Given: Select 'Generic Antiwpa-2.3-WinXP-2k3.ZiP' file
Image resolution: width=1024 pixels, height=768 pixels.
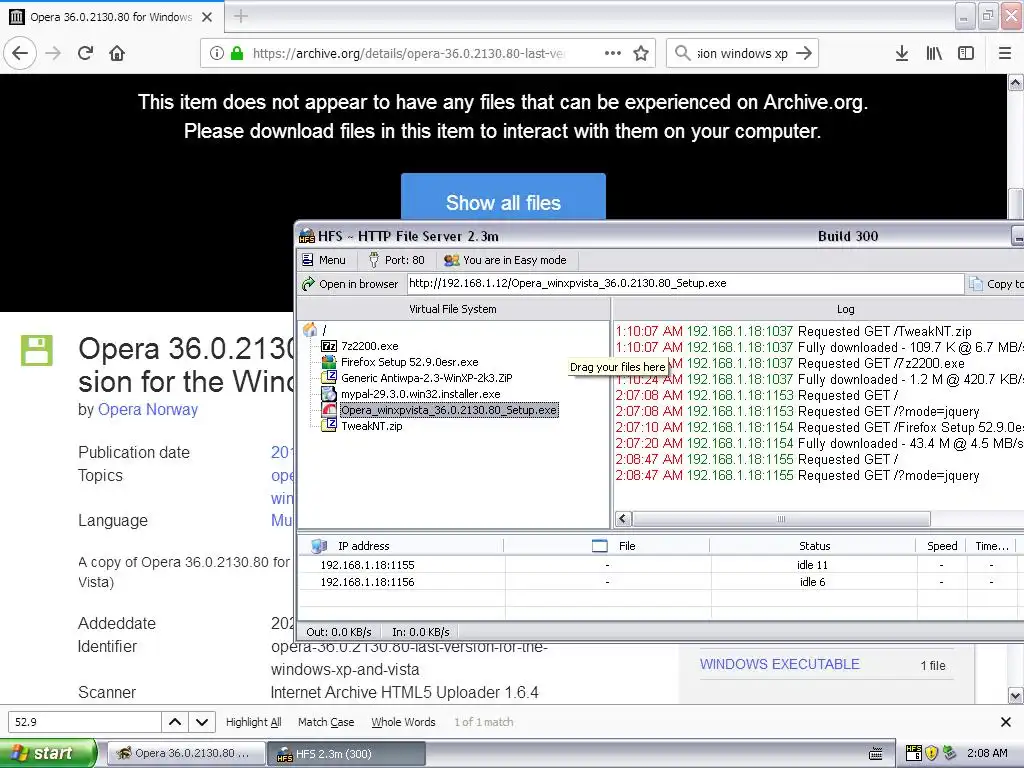Looking at the screenshot, I should (426, 377).
